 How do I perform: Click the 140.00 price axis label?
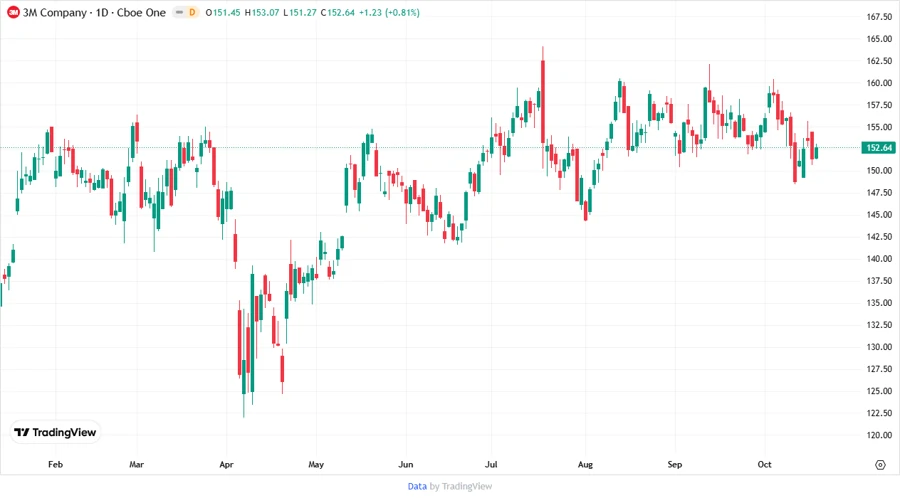[x=880, y=259]
